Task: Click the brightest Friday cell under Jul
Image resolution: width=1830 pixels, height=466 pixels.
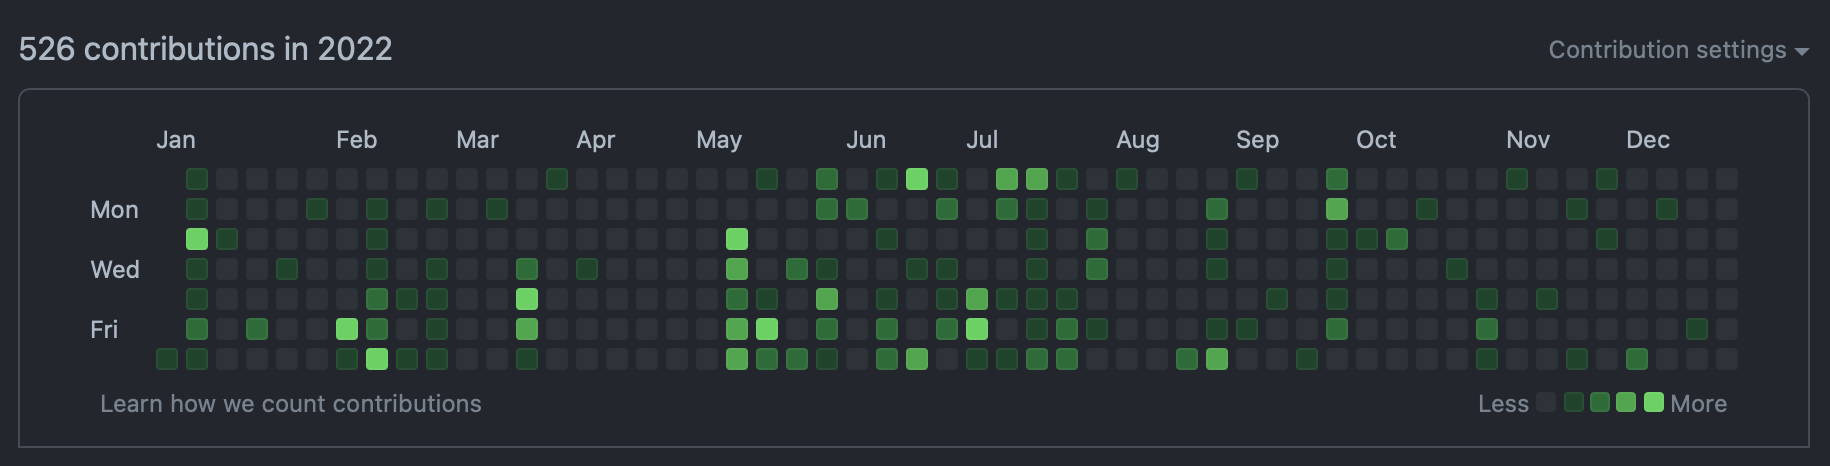Action: tap(977, 329)
